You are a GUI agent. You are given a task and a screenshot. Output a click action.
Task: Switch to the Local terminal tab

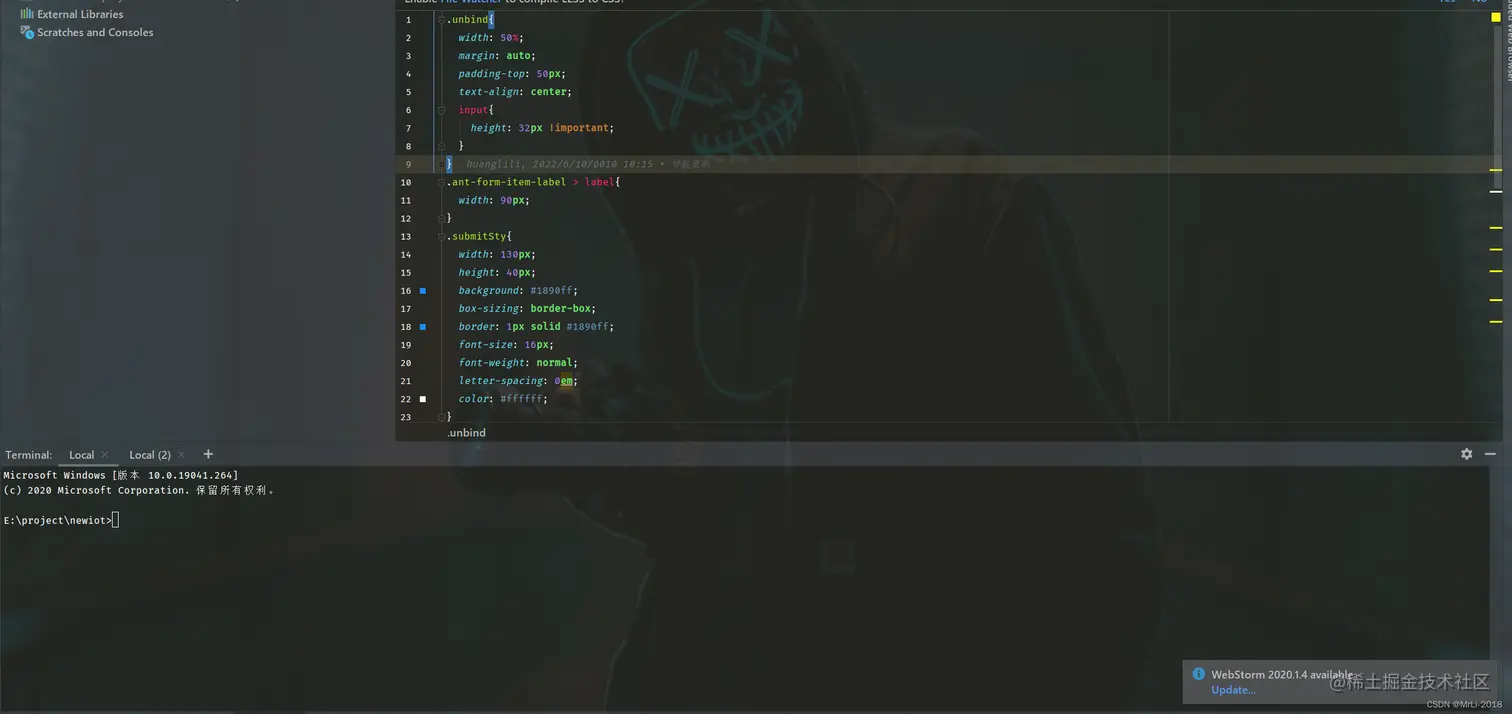tap(81, 455)
